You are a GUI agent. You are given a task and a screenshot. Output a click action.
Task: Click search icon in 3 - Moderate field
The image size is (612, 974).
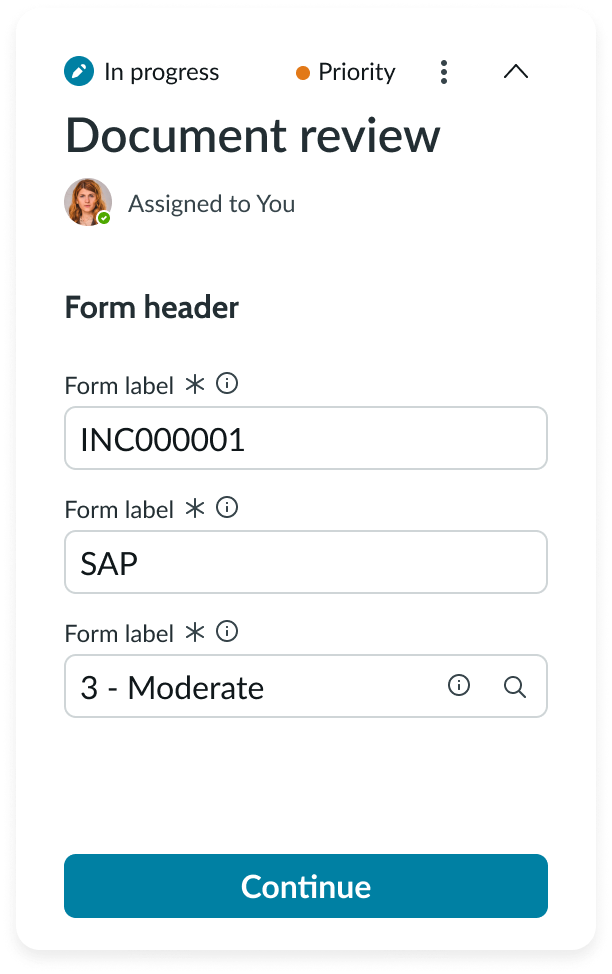pos(515,687)
